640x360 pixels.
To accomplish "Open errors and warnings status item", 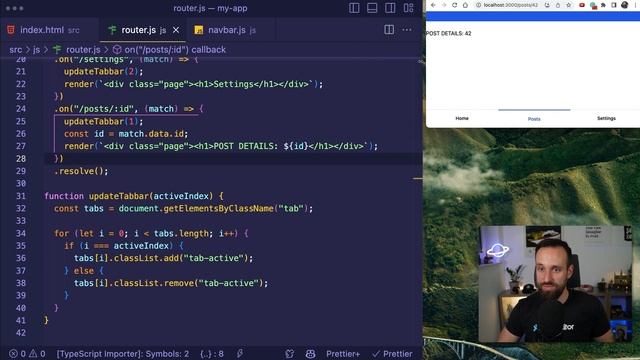I will click(27, 354).
